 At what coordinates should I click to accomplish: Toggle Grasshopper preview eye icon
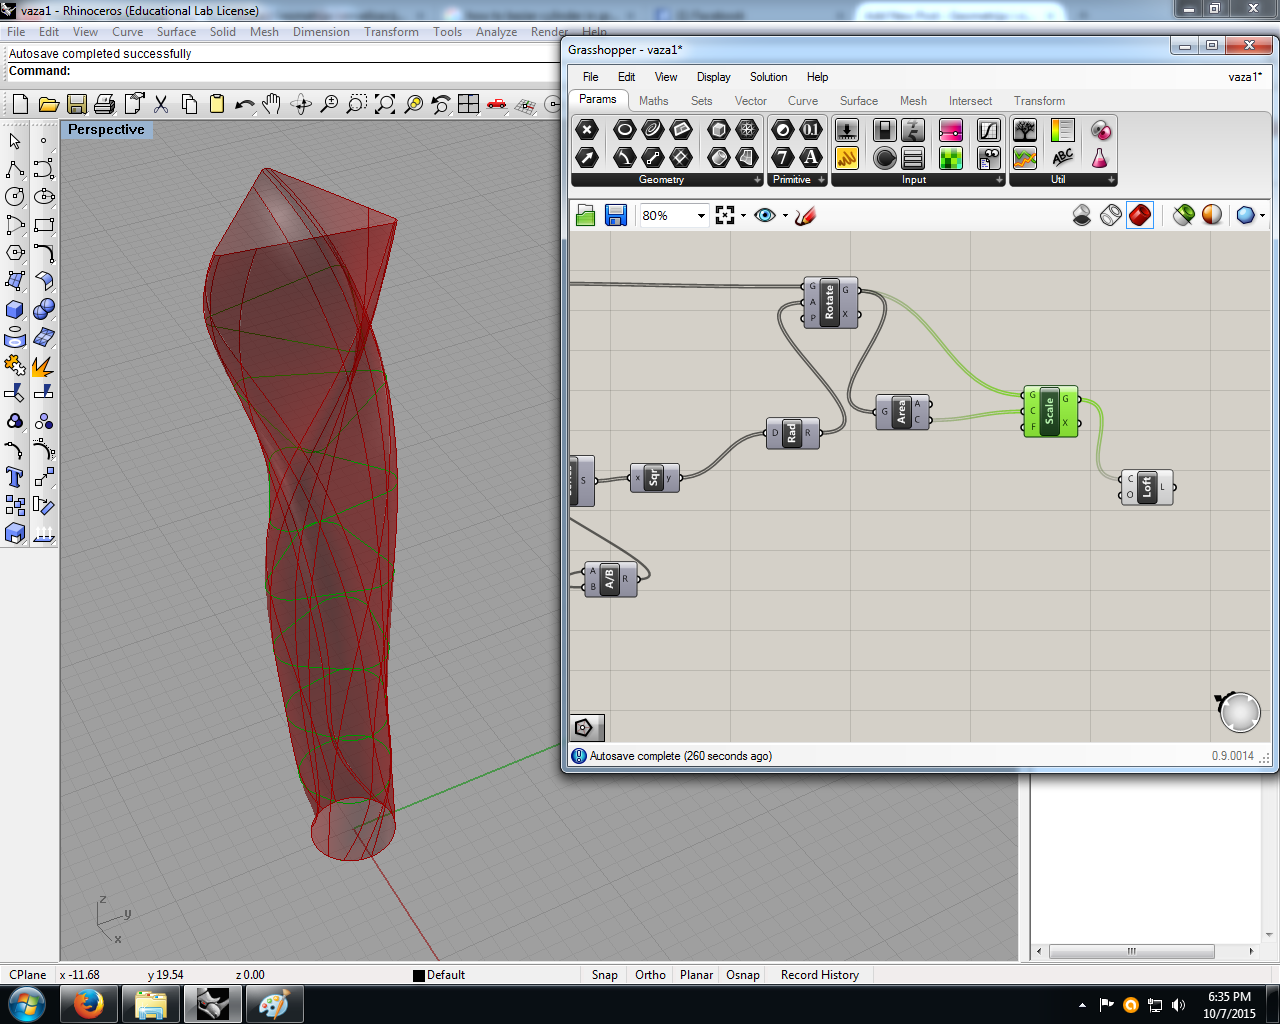point(765,216)
